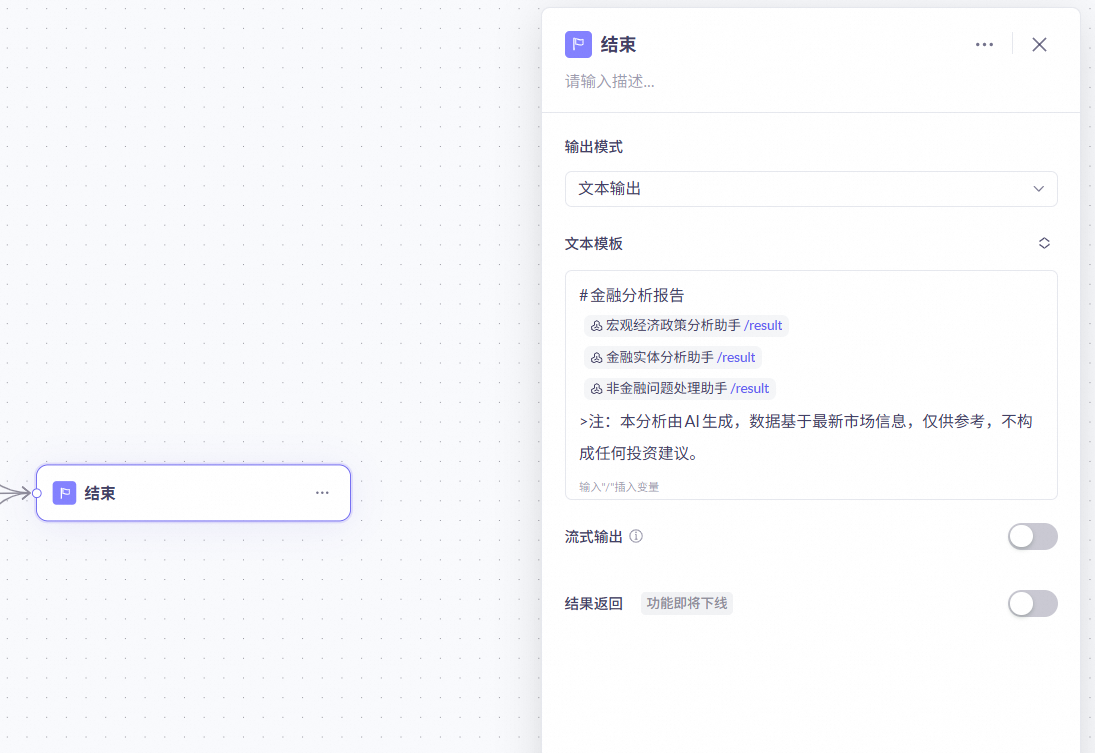Toggle the 流式输出 switch
Screen dimensions: 1095x753
click(x=1032, y=536)
